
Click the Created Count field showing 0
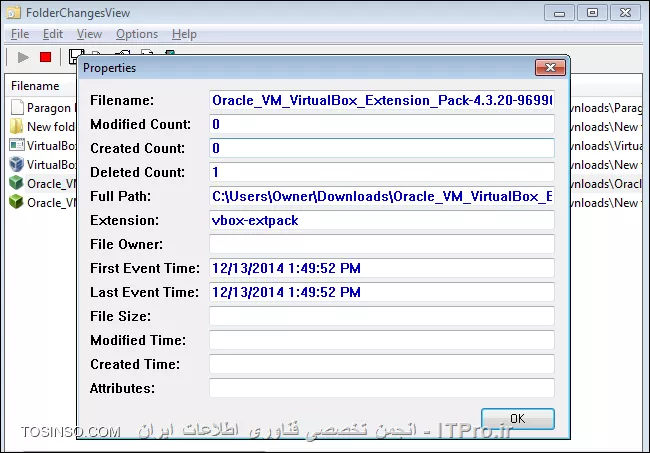(382, 148)
